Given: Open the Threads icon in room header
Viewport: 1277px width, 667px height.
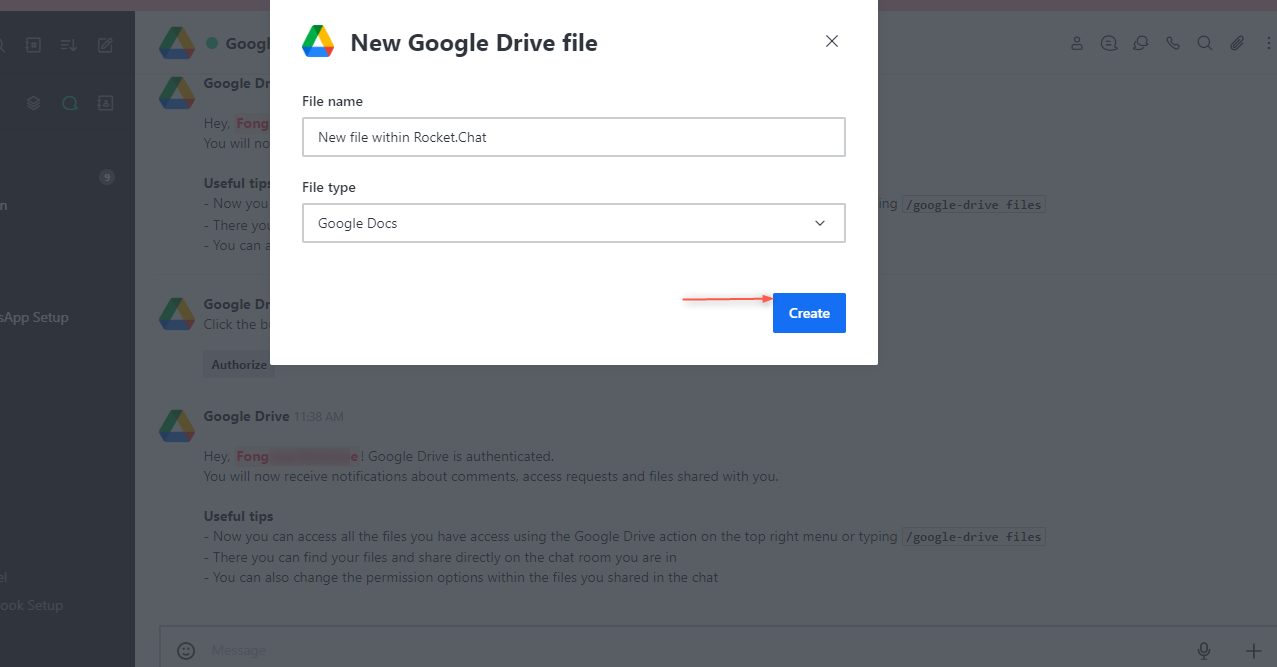Looking at the screenshot, I should [x=1109, y=43].
